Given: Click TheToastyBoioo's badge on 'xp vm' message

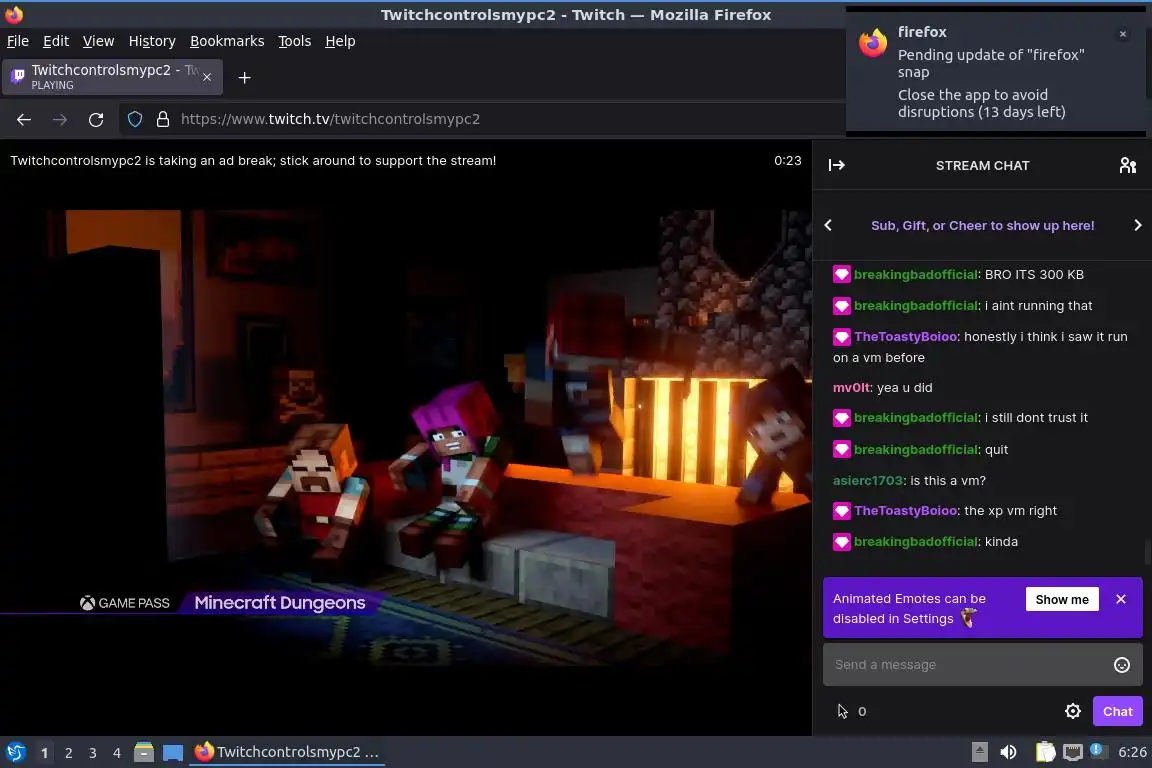Looking at the screenshot, I should (x=842, y=510).
